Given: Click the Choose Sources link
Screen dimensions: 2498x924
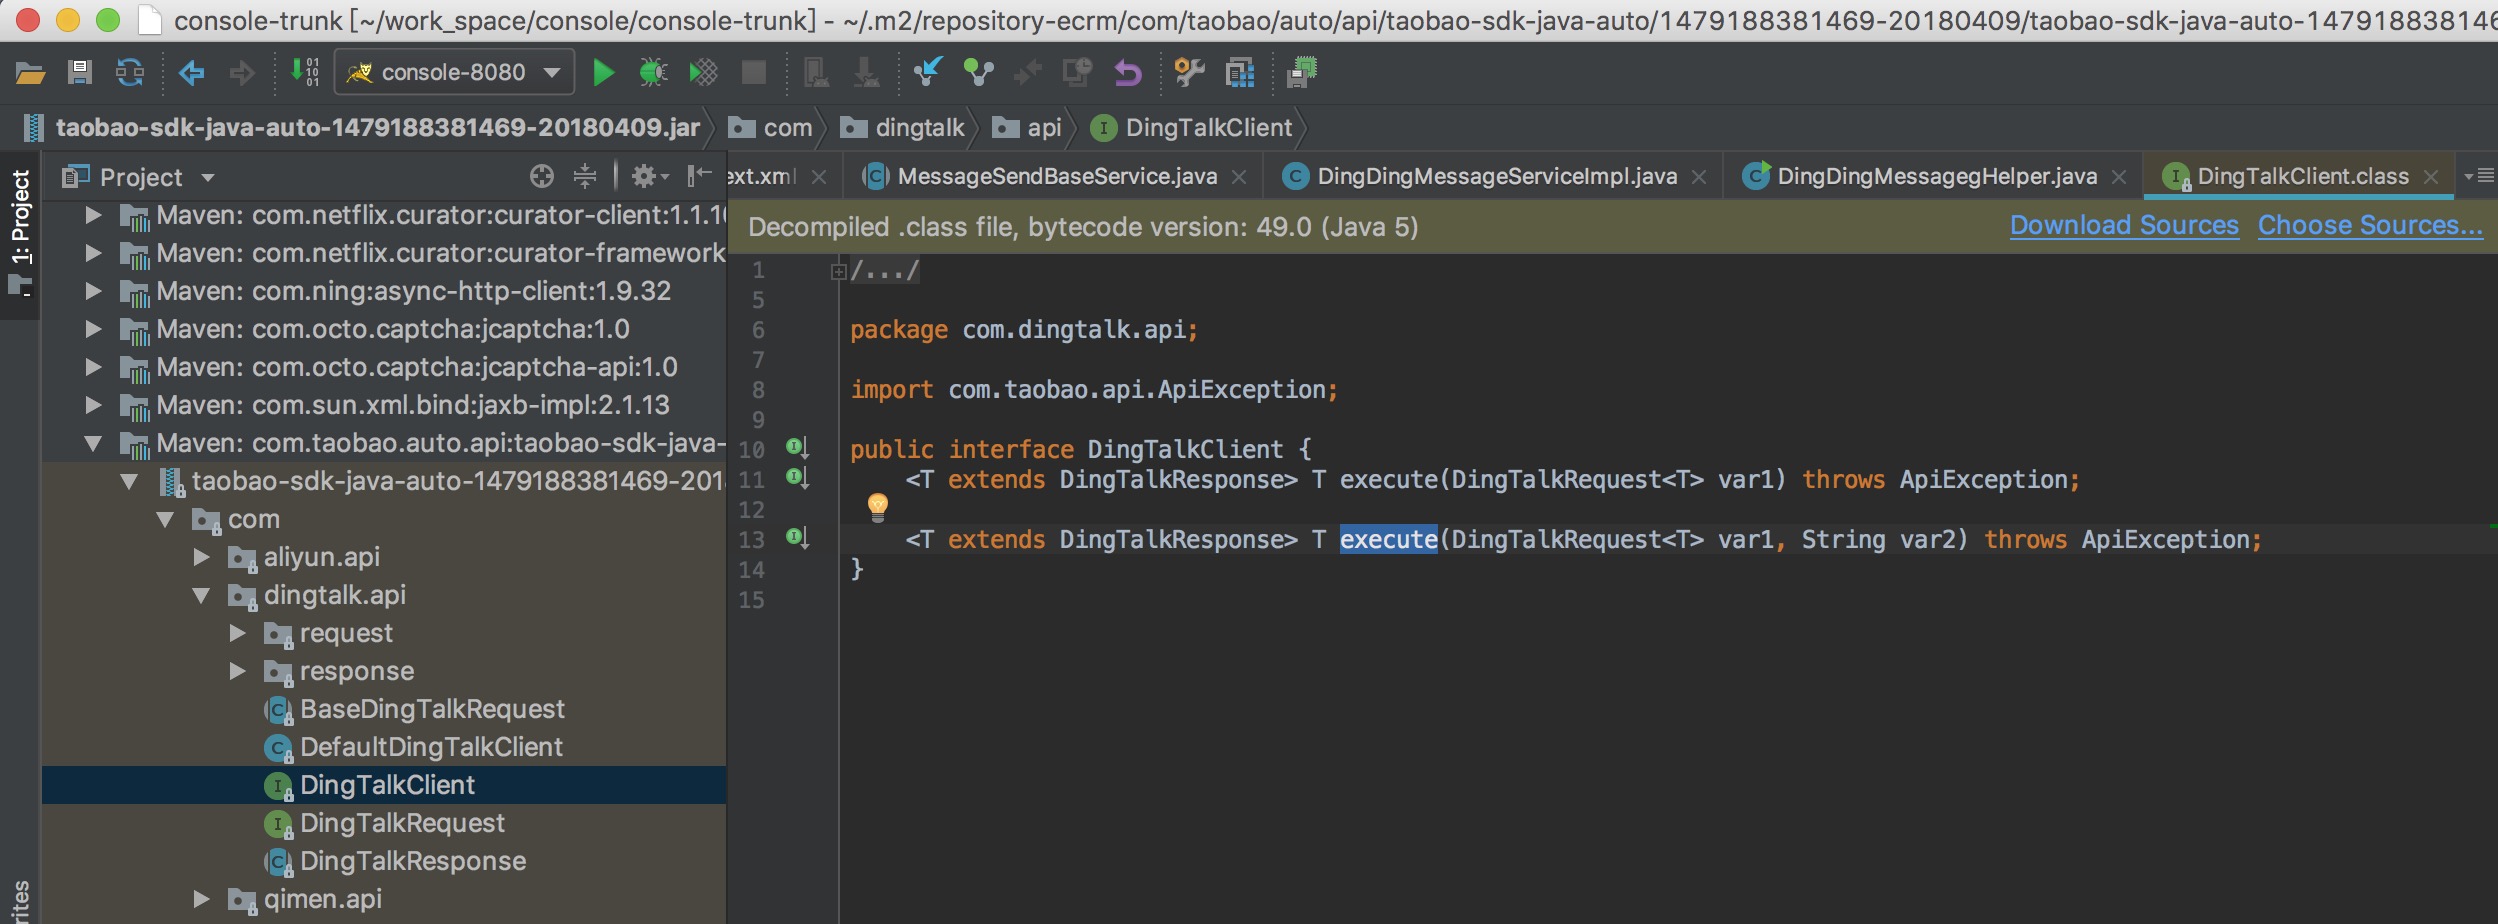Looking at the screenshot, I should (2372, 225).
